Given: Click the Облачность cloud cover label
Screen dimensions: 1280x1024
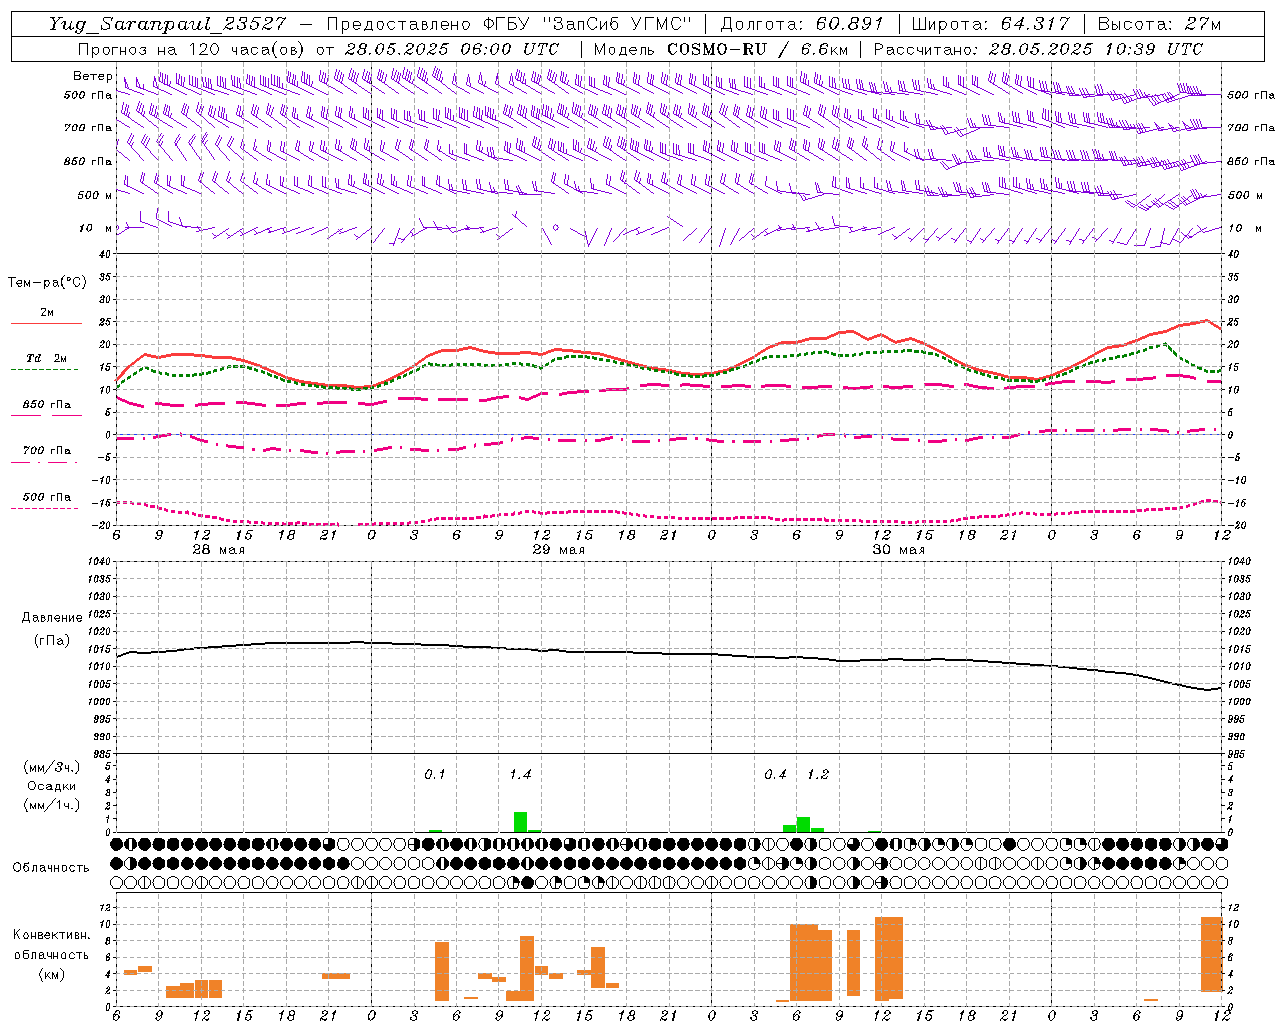Looking at the screenshot, I should pyautogui.click(x=51, y=868).
